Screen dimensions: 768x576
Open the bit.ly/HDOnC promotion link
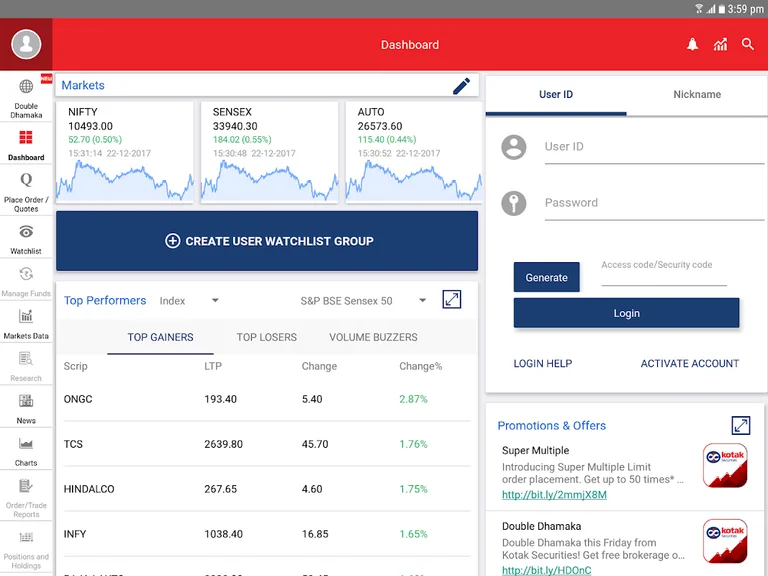[x=546, y=570]
